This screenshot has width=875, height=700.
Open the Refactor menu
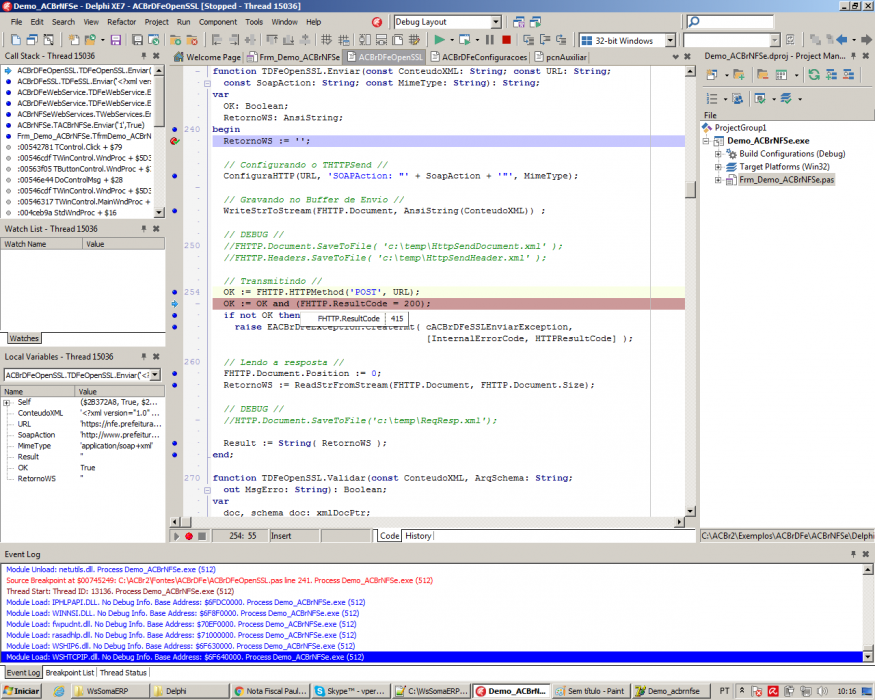coord(121,22)
